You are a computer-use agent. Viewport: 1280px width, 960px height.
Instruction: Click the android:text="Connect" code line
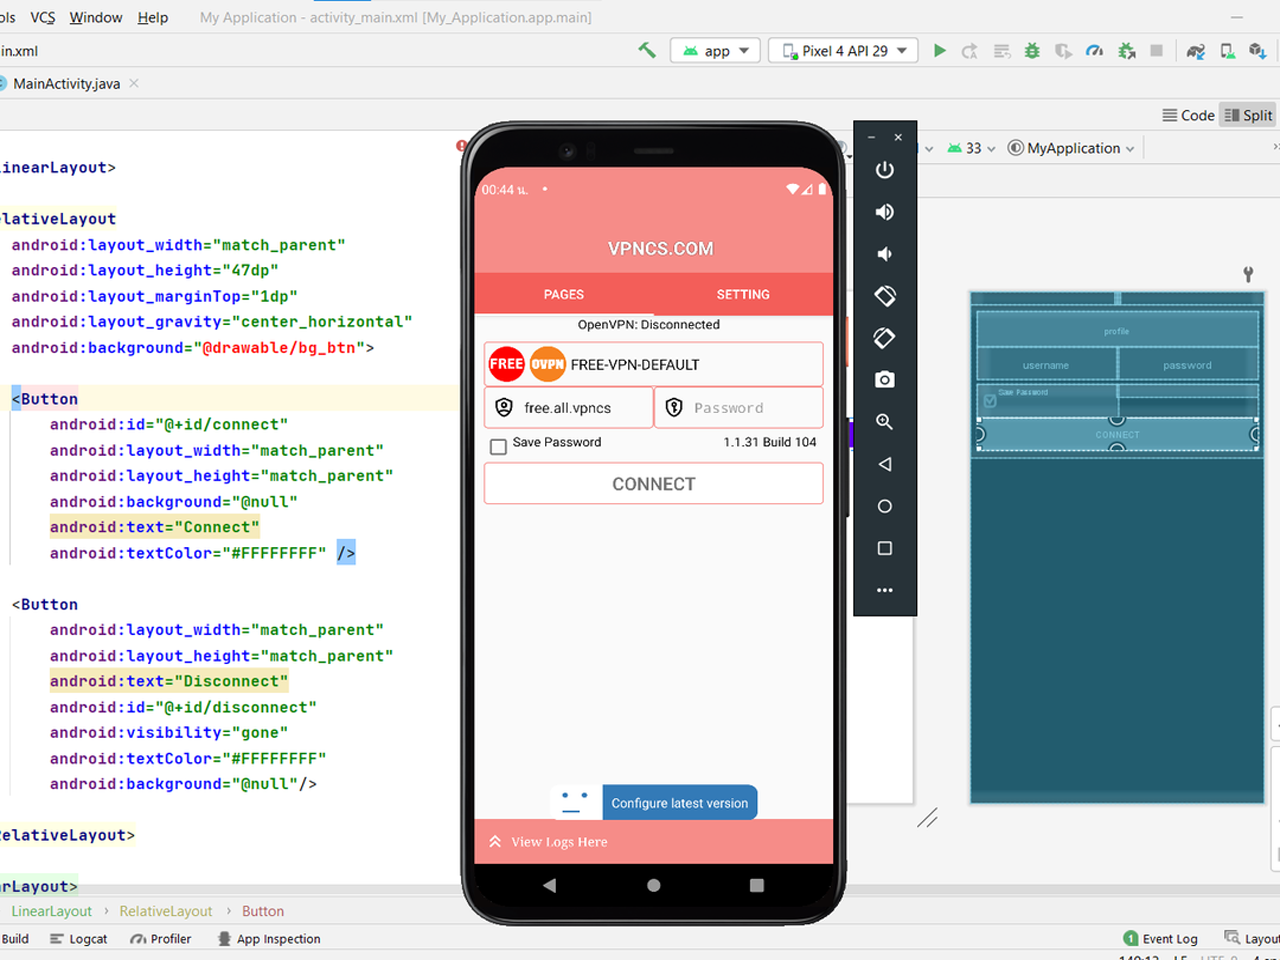(x=154, y=527)
